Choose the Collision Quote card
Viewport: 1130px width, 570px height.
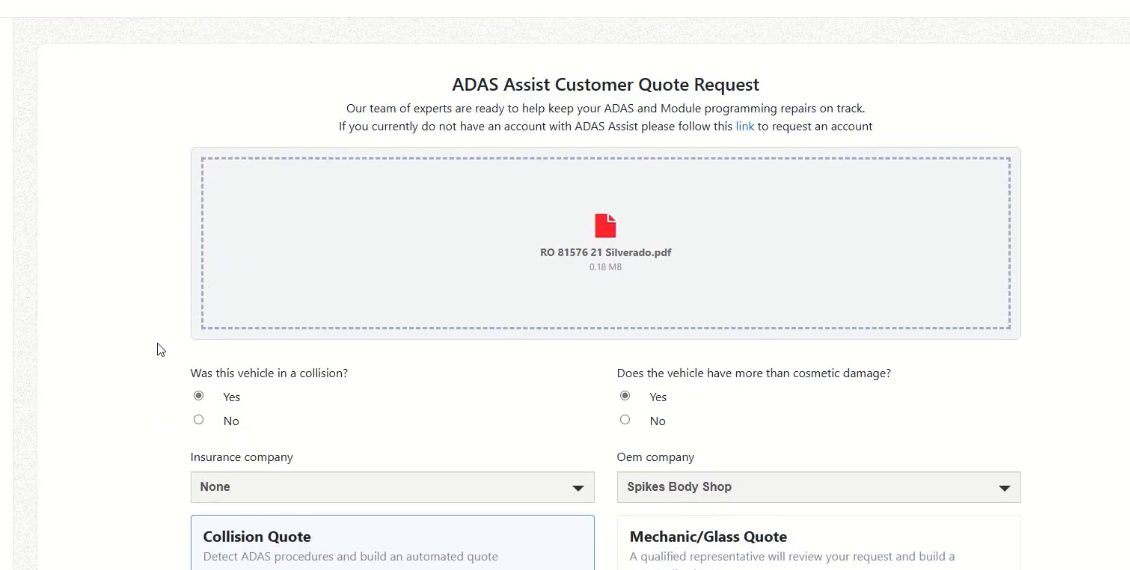(x=393, y=543)
